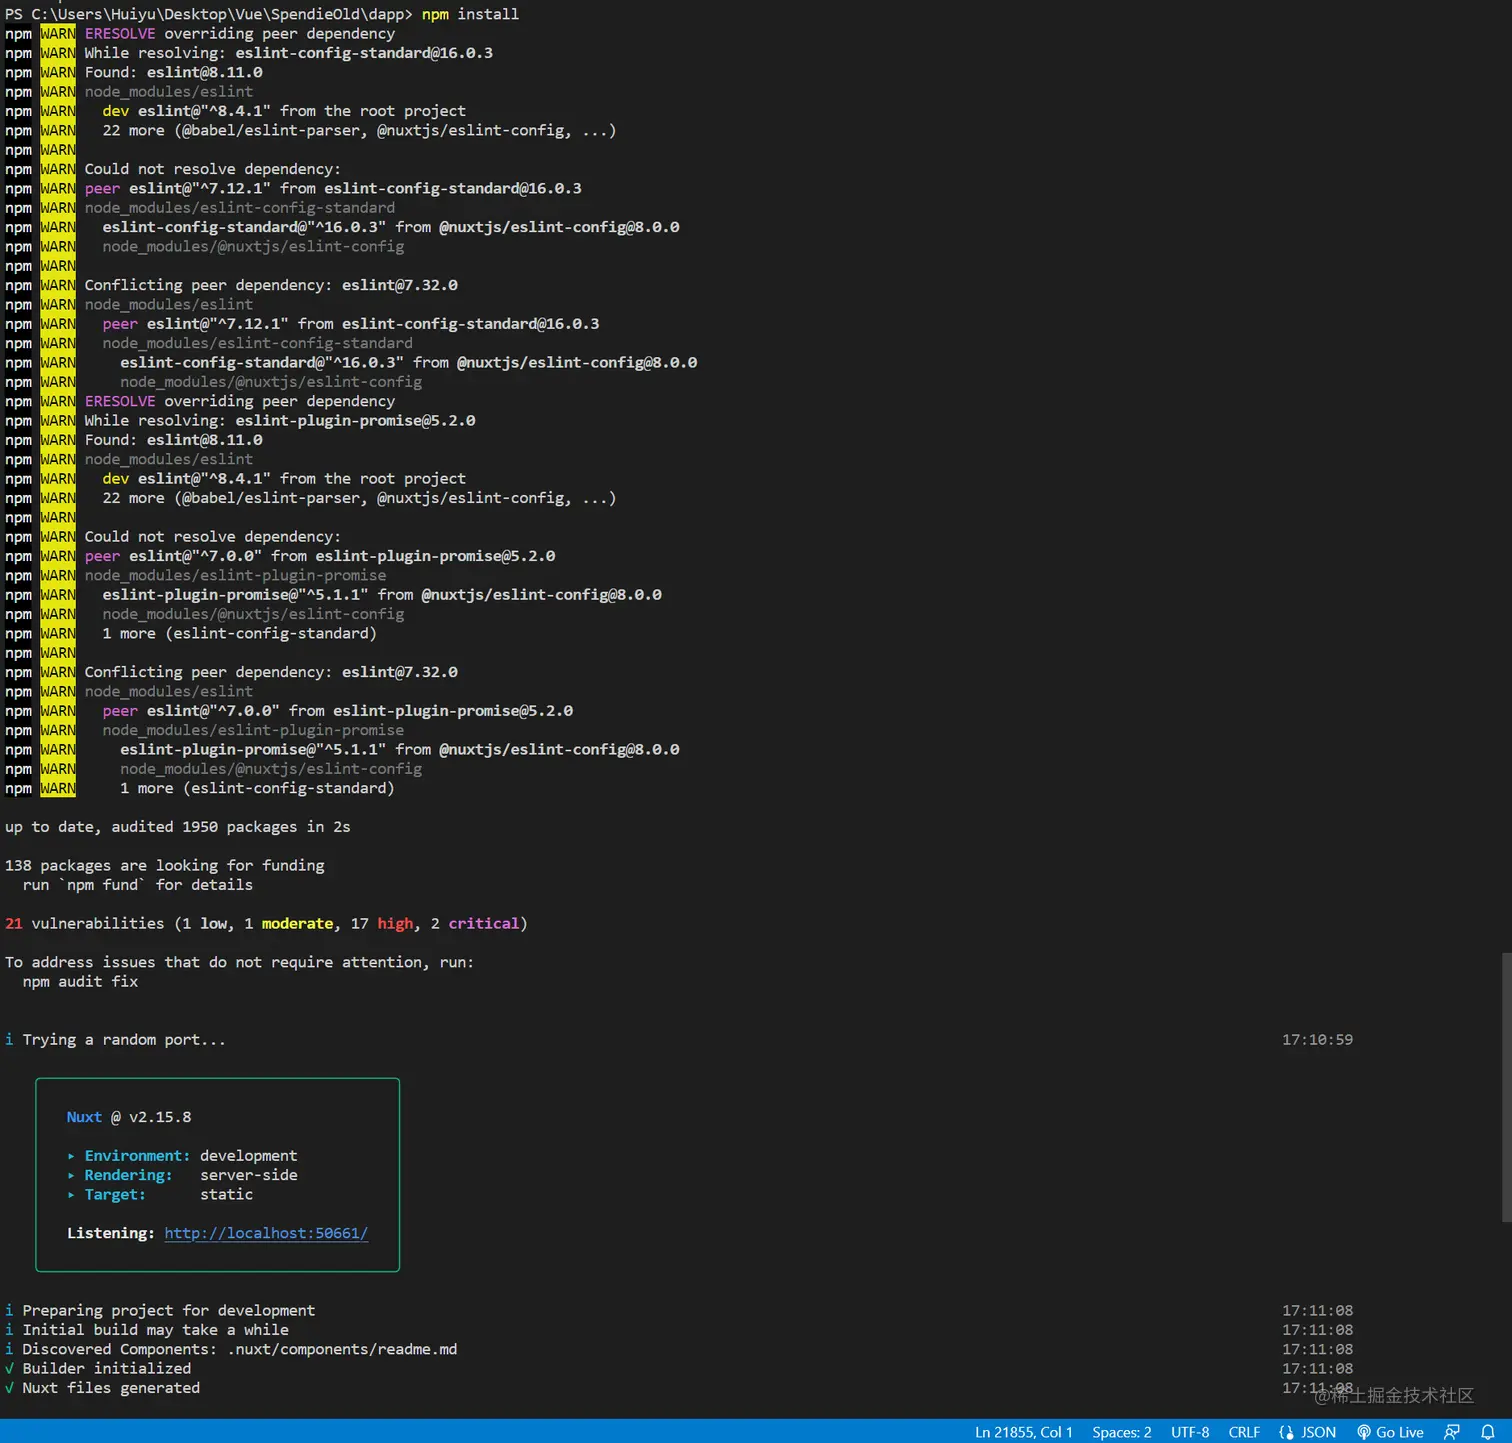
Task: Click the Go Live broadcast button
Action: click(1390, 1432)
